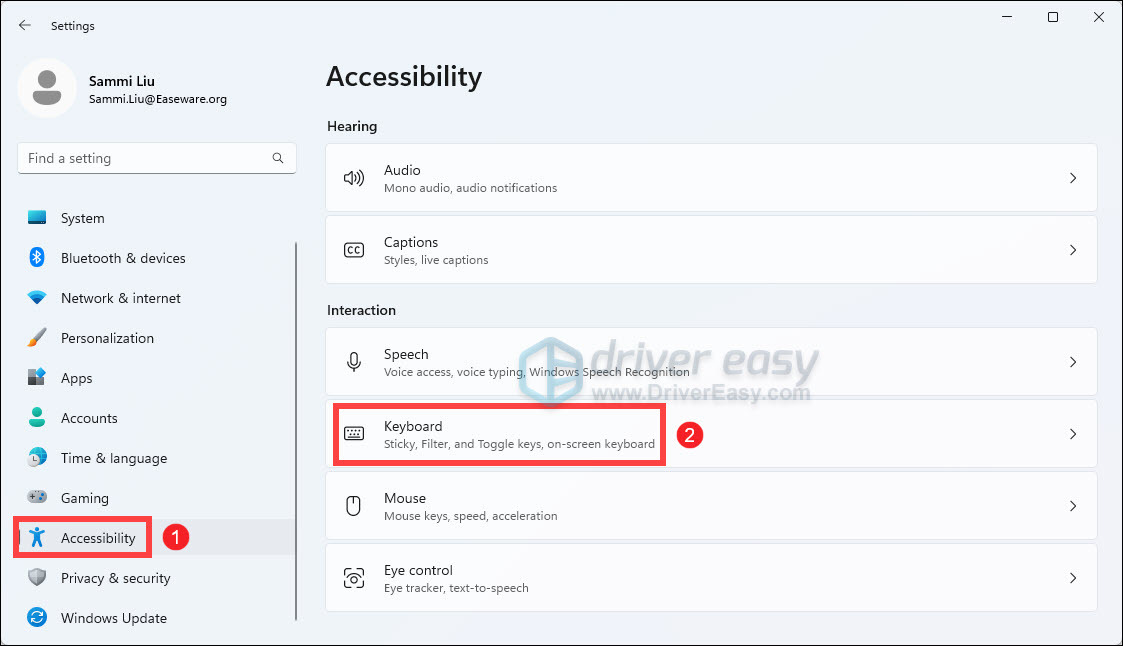Viewport: 1123px width, 646px height.
Task: Expand the Eye control chevron
Action: coord(1072,578)
